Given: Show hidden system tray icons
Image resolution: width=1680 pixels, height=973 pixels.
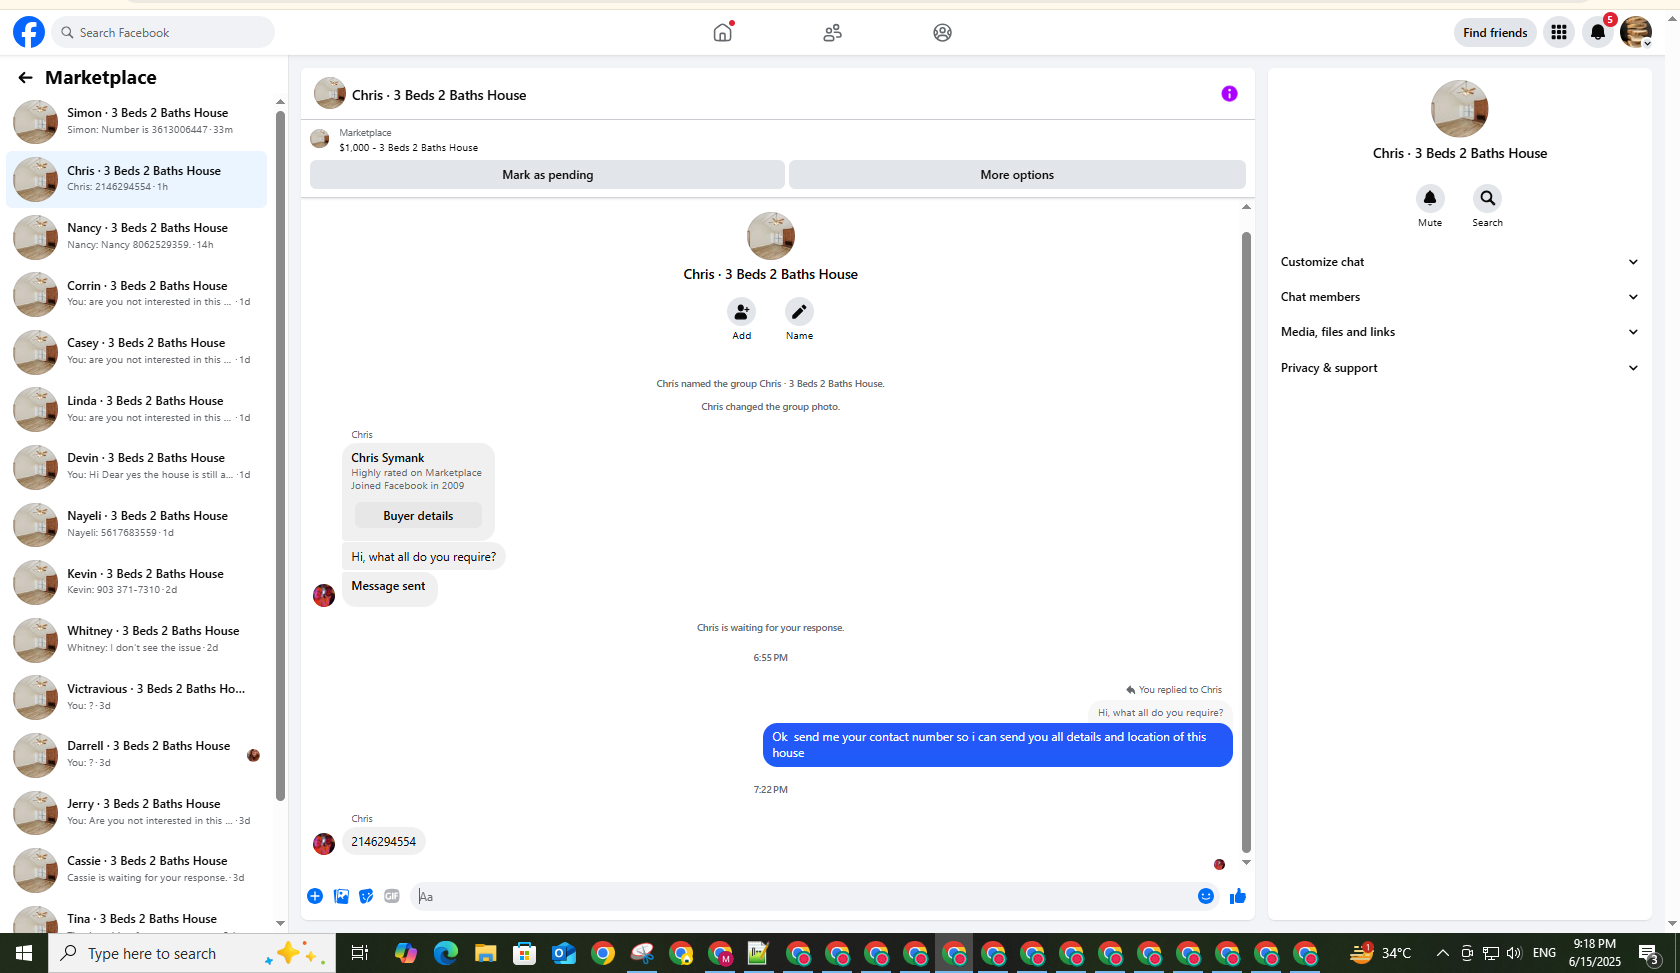Looking at the screenshot, I should 1442,953.
